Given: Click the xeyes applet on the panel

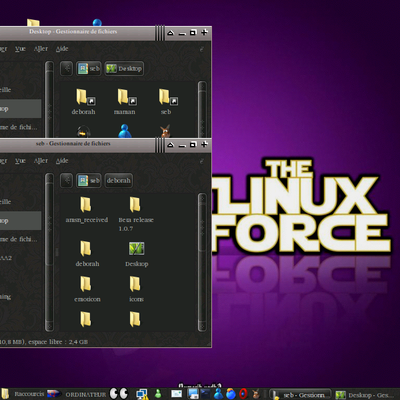Looking at the screenshot, I should click(x=119, y=393).
